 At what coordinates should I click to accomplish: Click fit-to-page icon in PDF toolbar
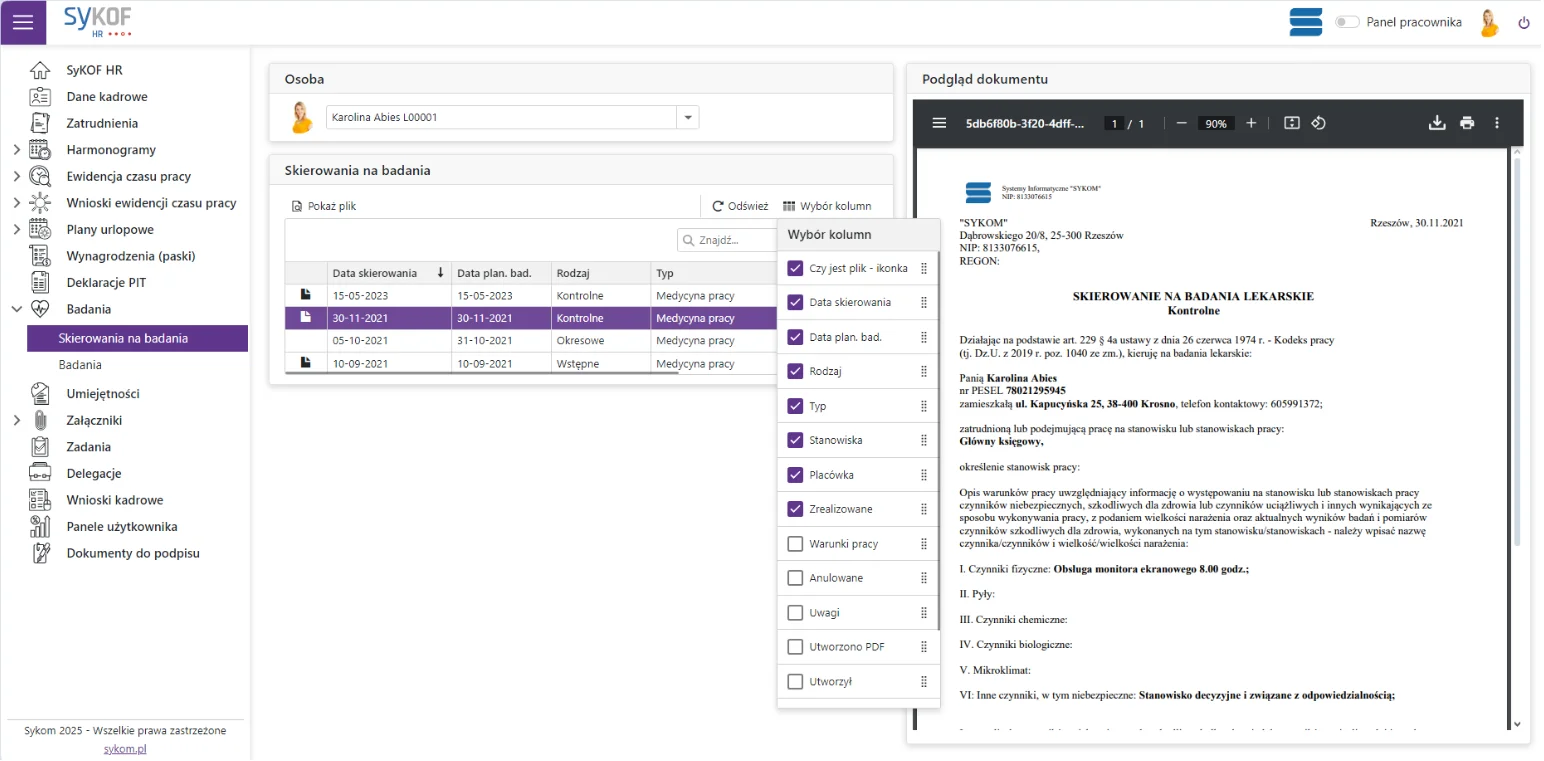tap(1291, 123)
